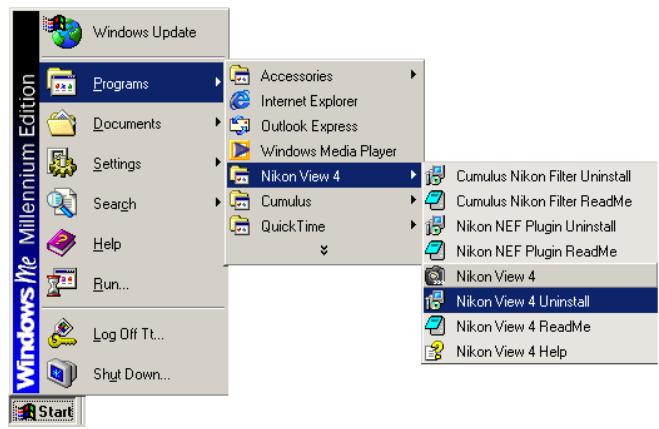Click the Help book icon
The image size is (659, 429).
(x=62, y=243)
